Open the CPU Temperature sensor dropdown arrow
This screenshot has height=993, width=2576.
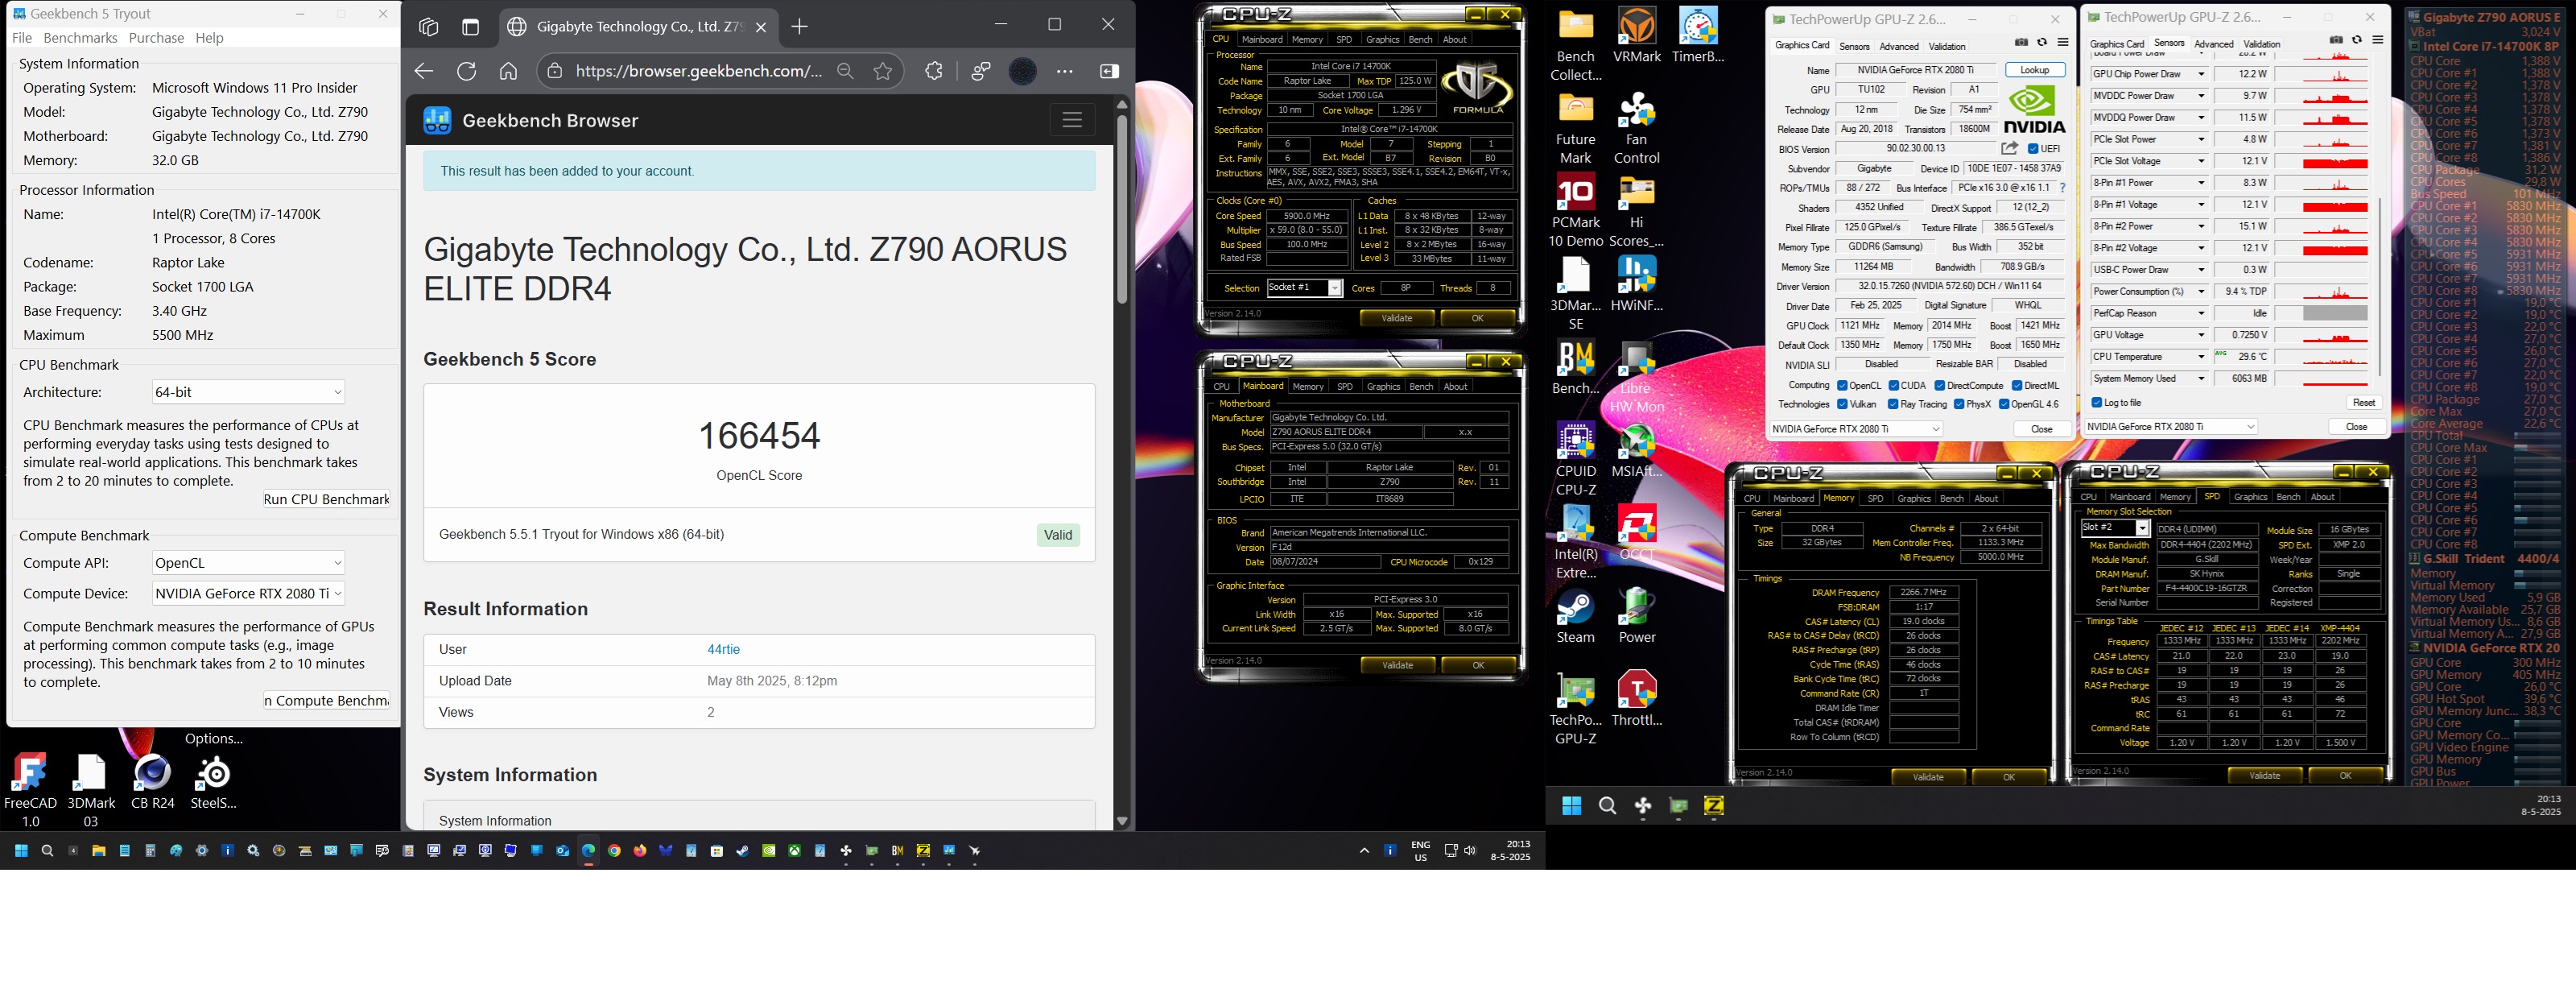pos(2201,357)
